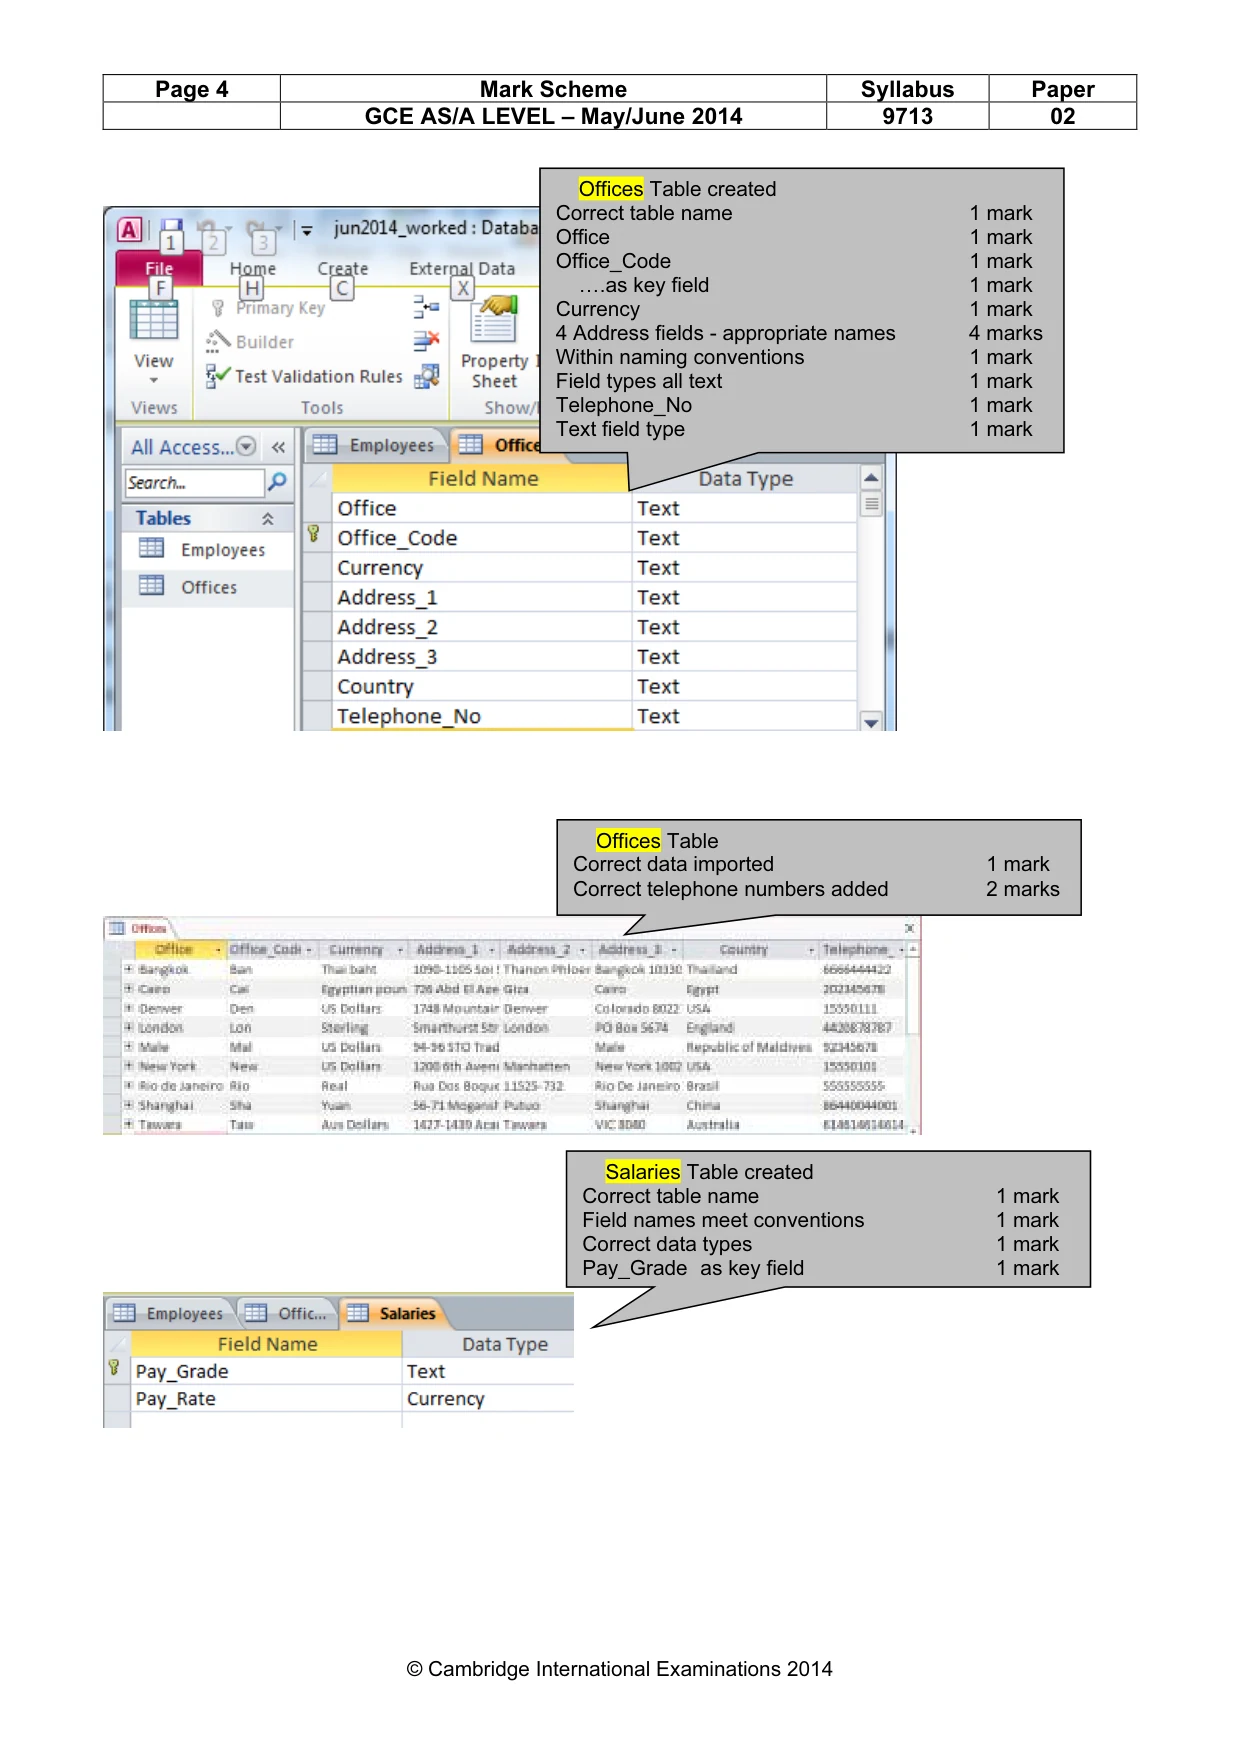The image size is (1240, 1755).
Task: Select the Offices table in navigation pane
Action: pyautogui.click(x=208, y=587)
